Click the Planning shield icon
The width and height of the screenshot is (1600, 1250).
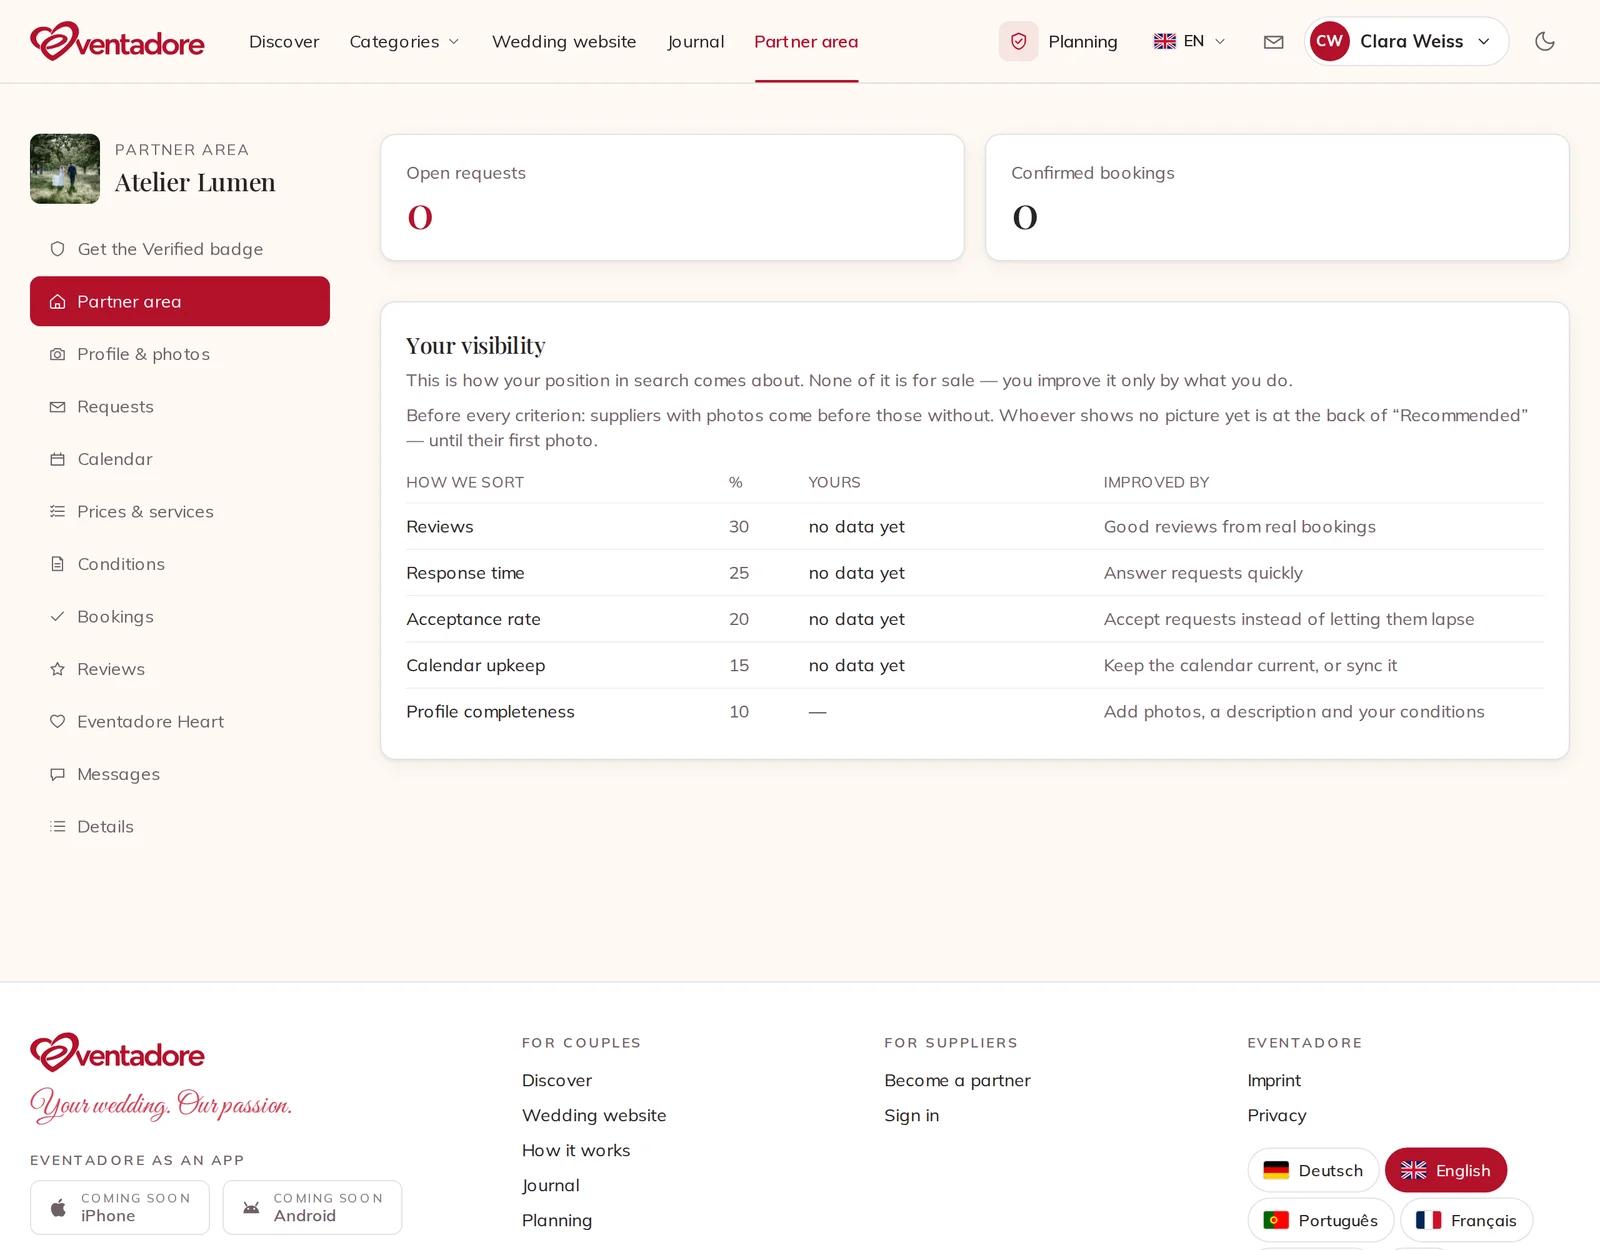tap(1018, 41)
